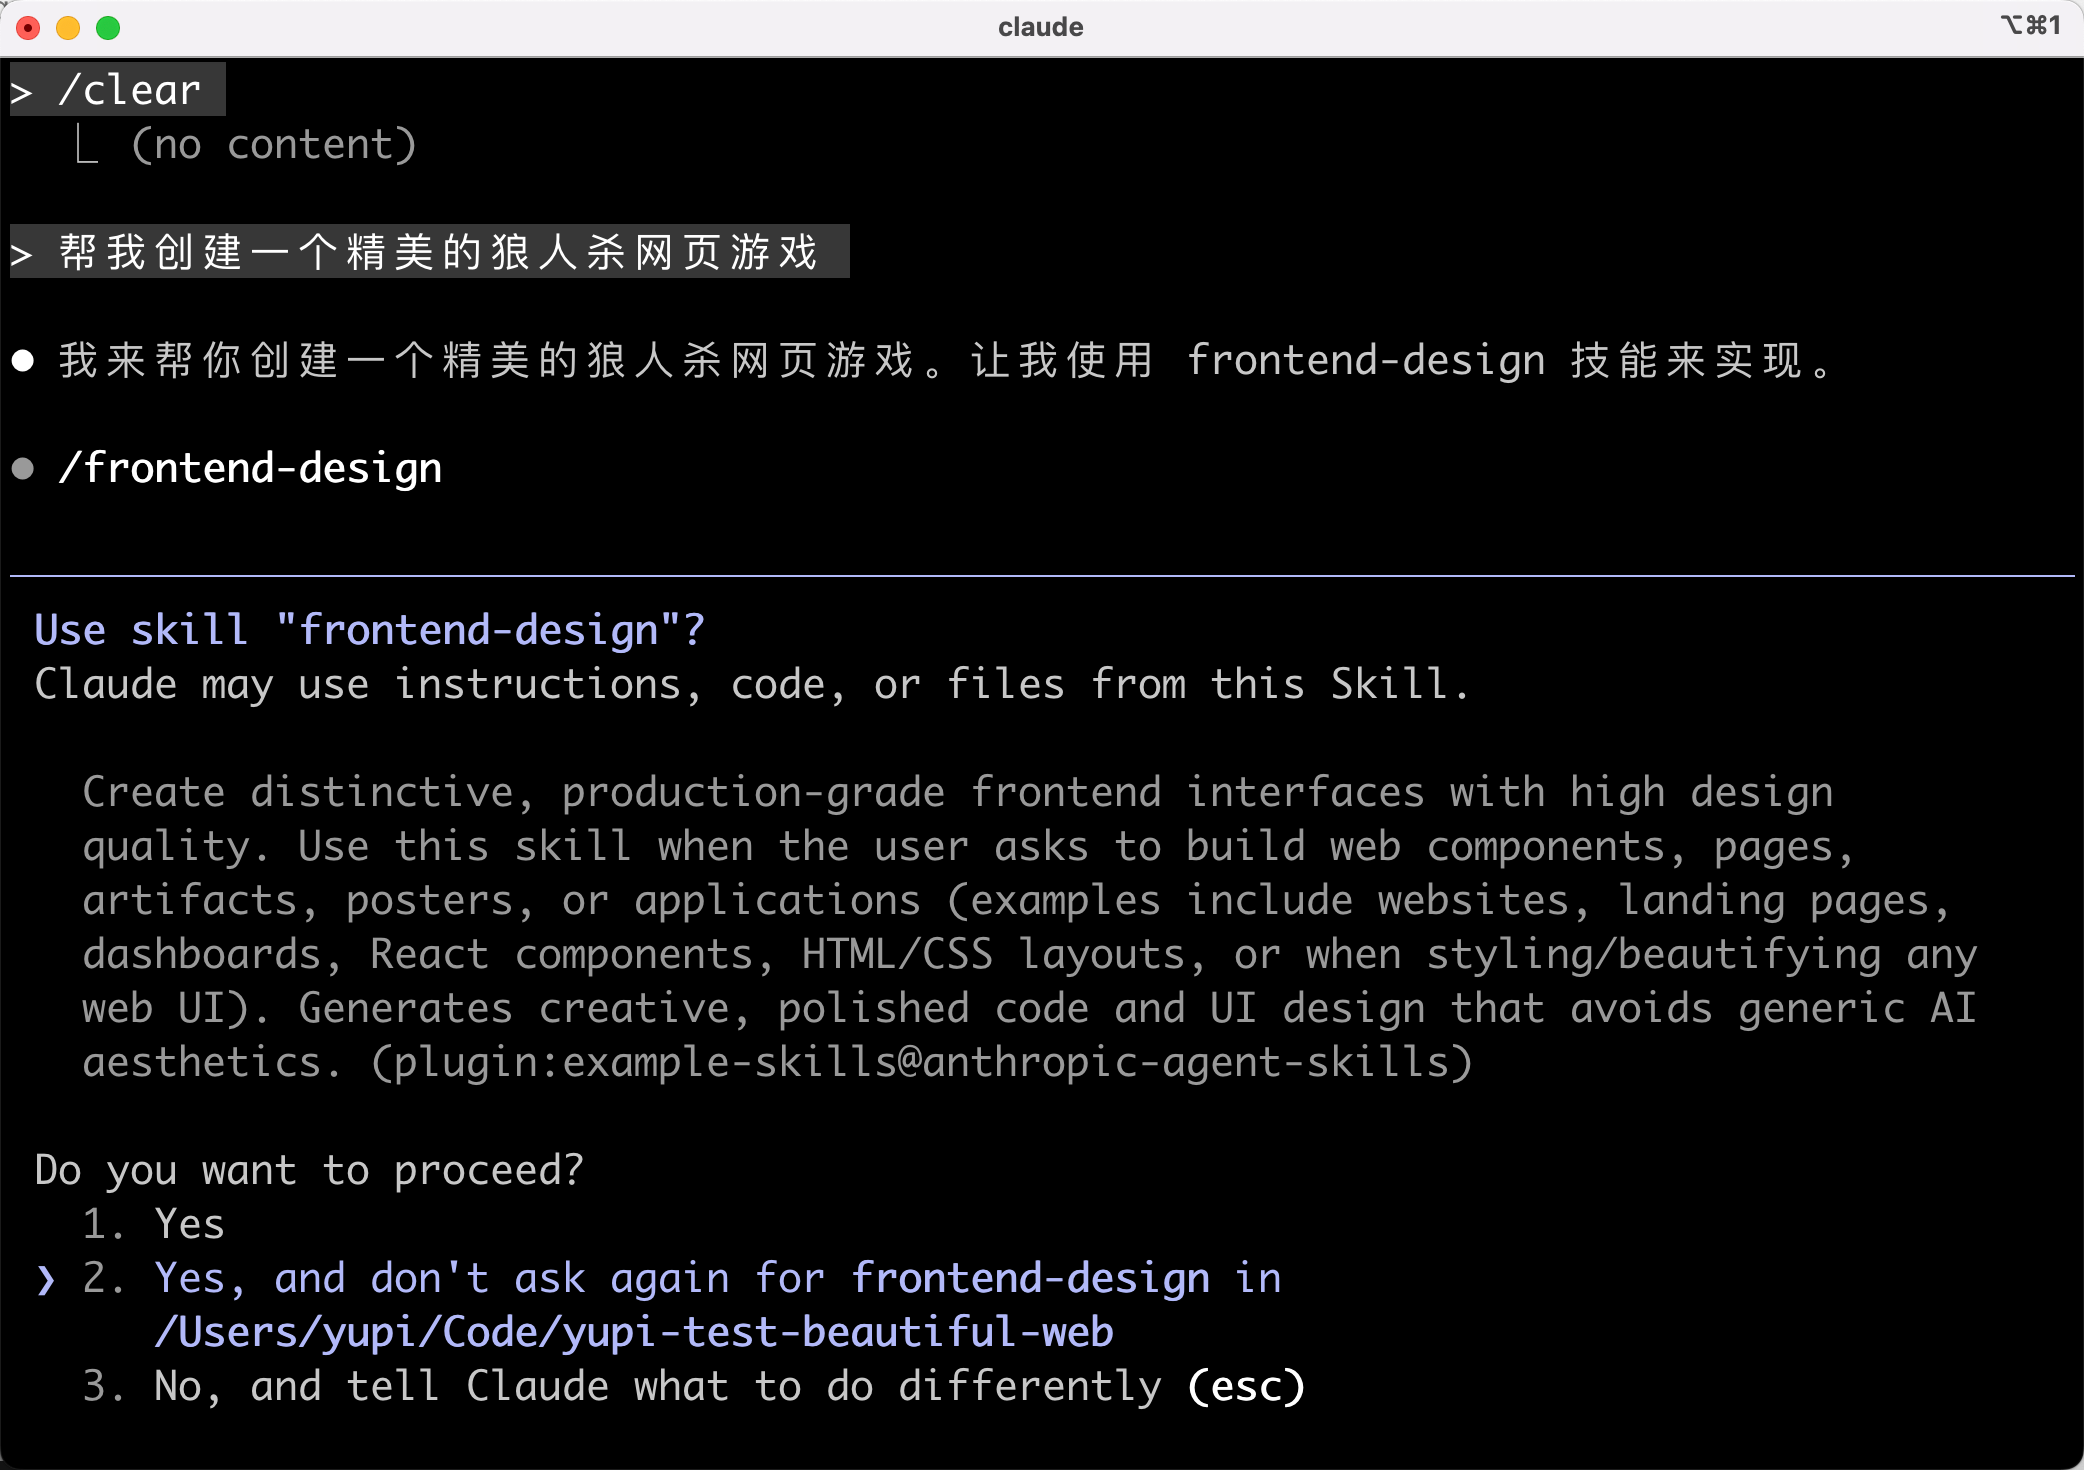This screenshot has height=1470, width=2084.
Task: Click the white bullet before Claude's reply
Action: coord(23,361)
